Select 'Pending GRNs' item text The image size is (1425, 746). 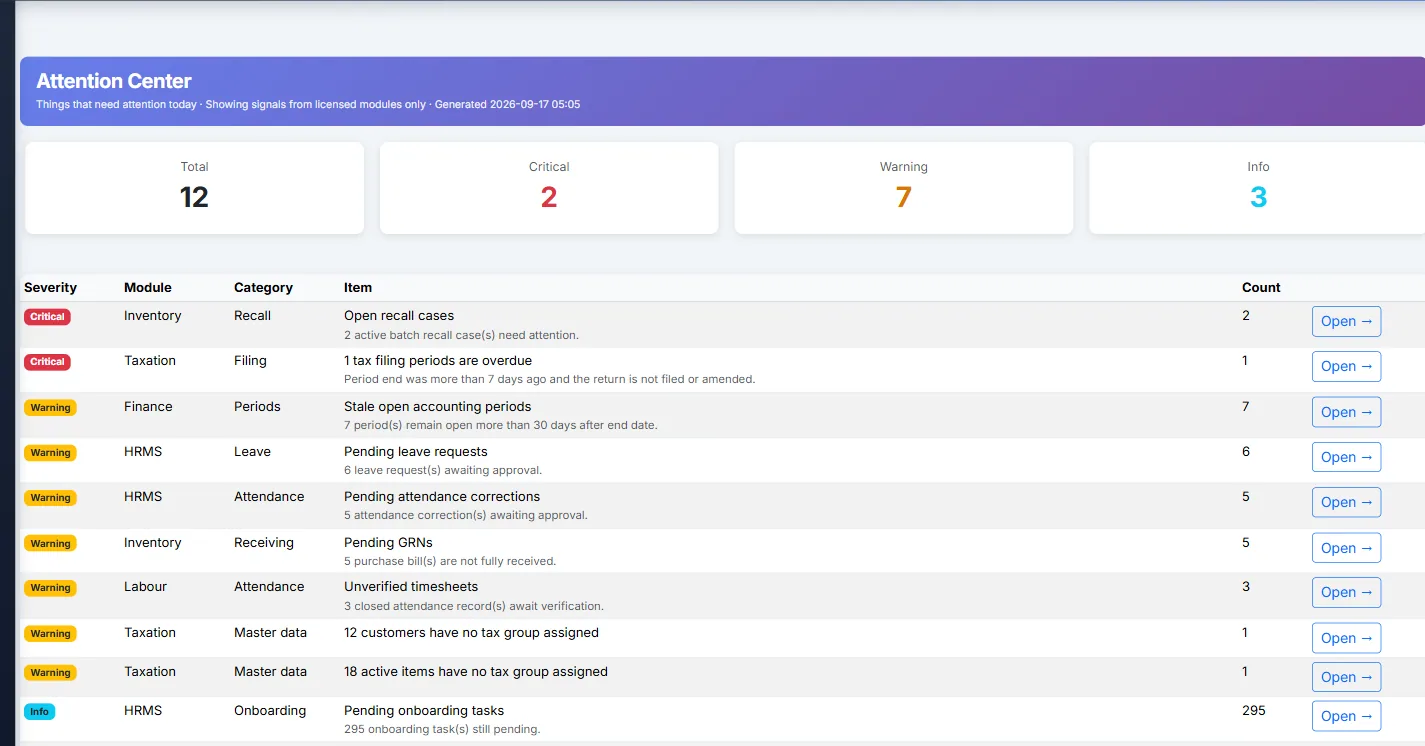point(388,542)
